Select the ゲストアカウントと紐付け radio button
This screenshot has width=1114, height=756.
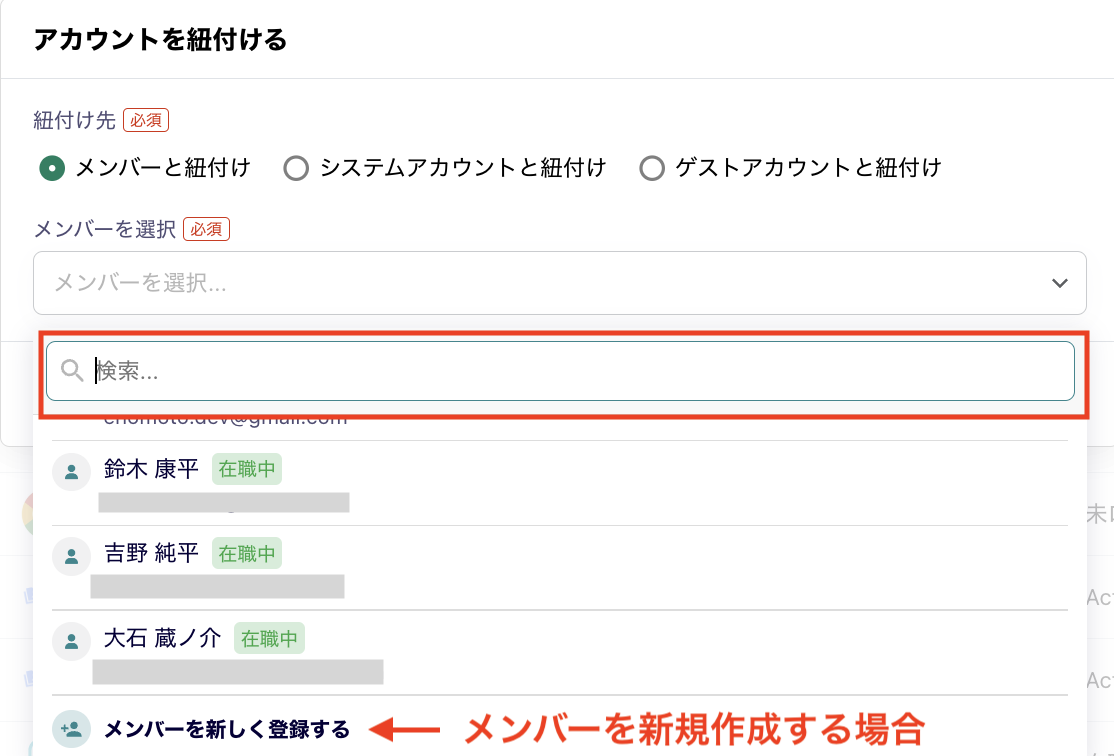tap(652, 168)
